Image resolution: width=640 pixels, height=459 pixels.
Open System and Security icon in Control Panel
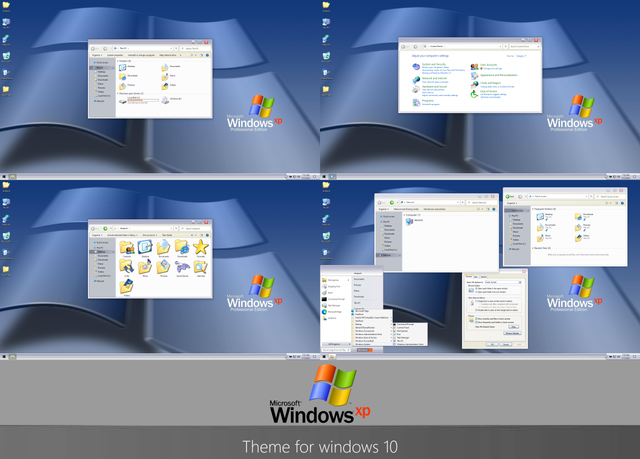(x=416, y=67)
